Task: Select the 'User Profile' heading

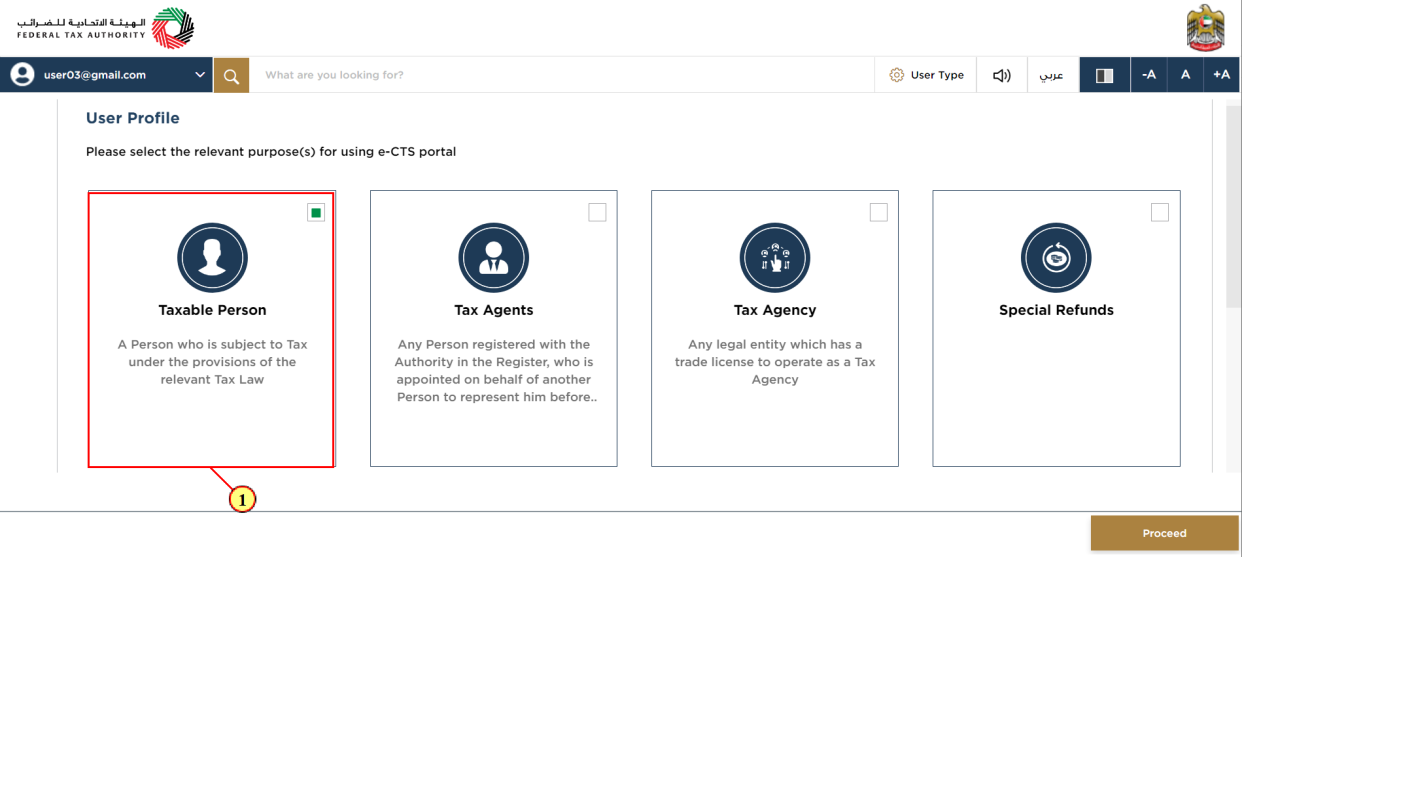Action: click(133, 118)
